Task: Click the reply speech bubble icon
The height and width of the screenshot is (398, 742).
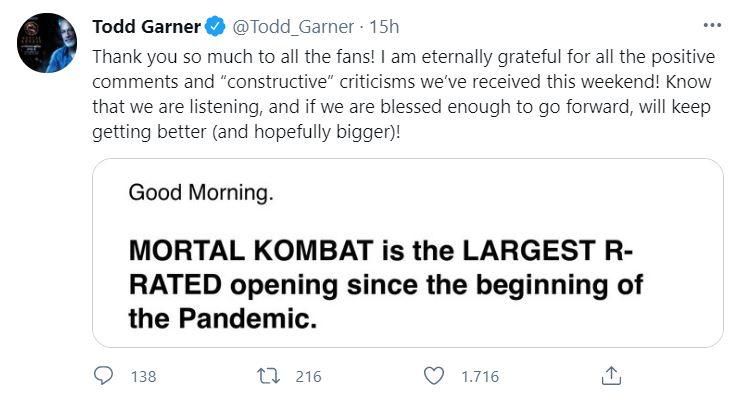Action: (103, 376)
